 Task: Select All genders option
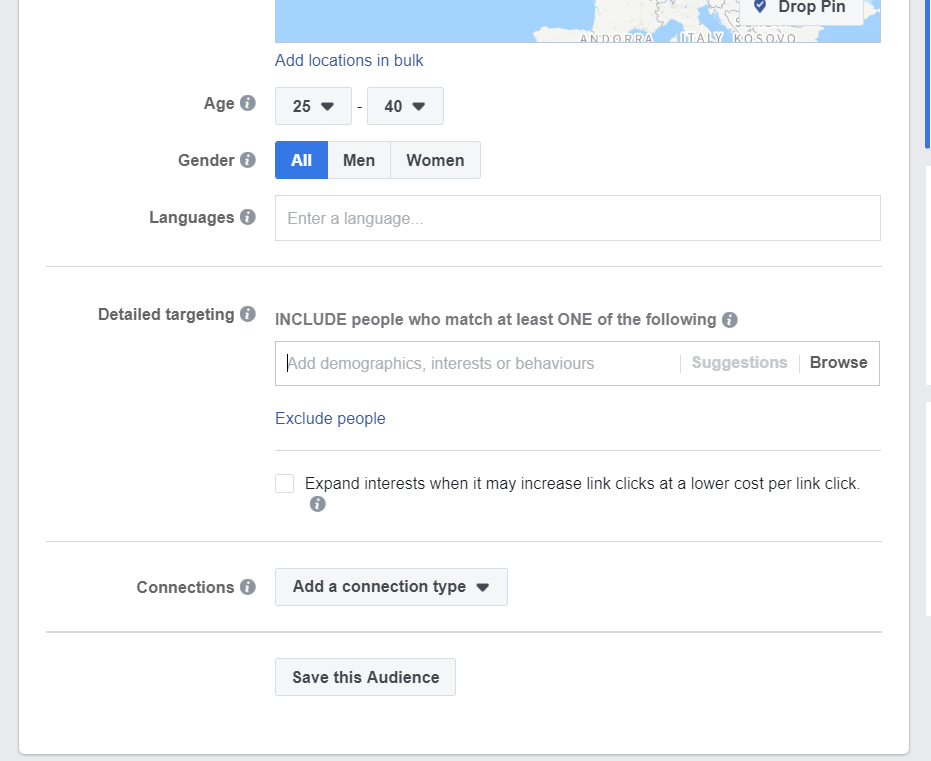tap(302, 160)
